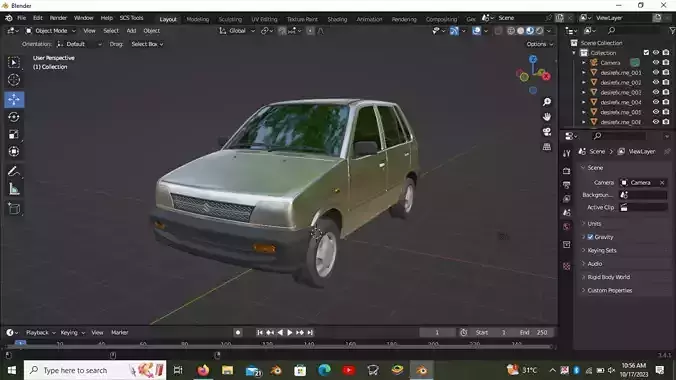Expand the Rigid Body World panel
Viewport: 676px width, 380px height.
(x=608, y=277)
